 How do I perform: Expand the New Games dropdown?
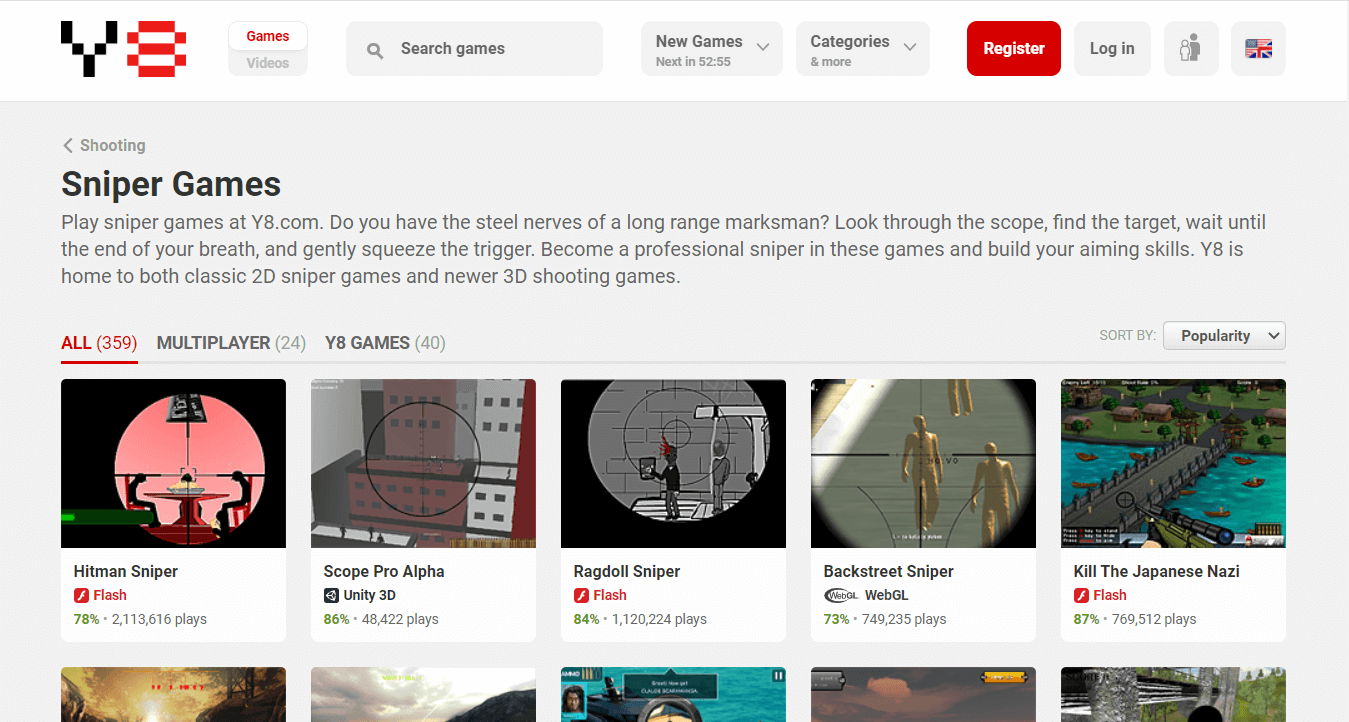712,49
